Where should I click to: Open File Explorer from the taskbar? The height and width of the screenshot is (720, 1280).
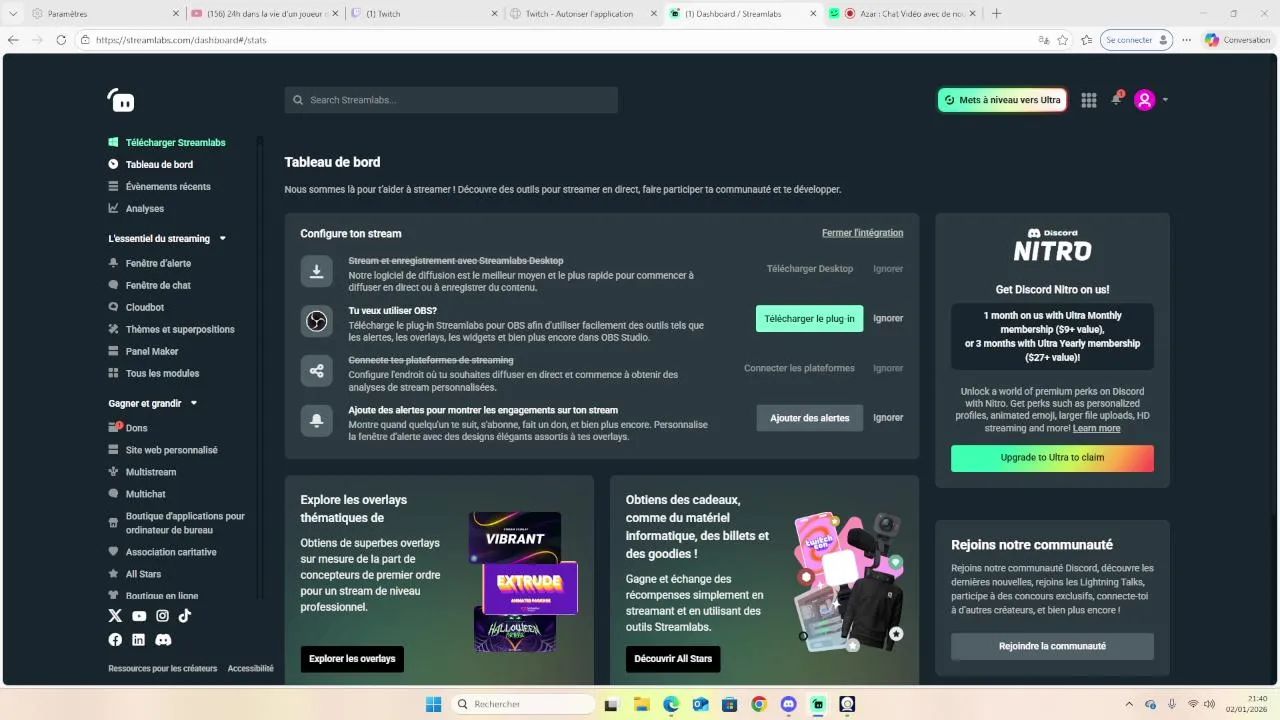[641, 704]
